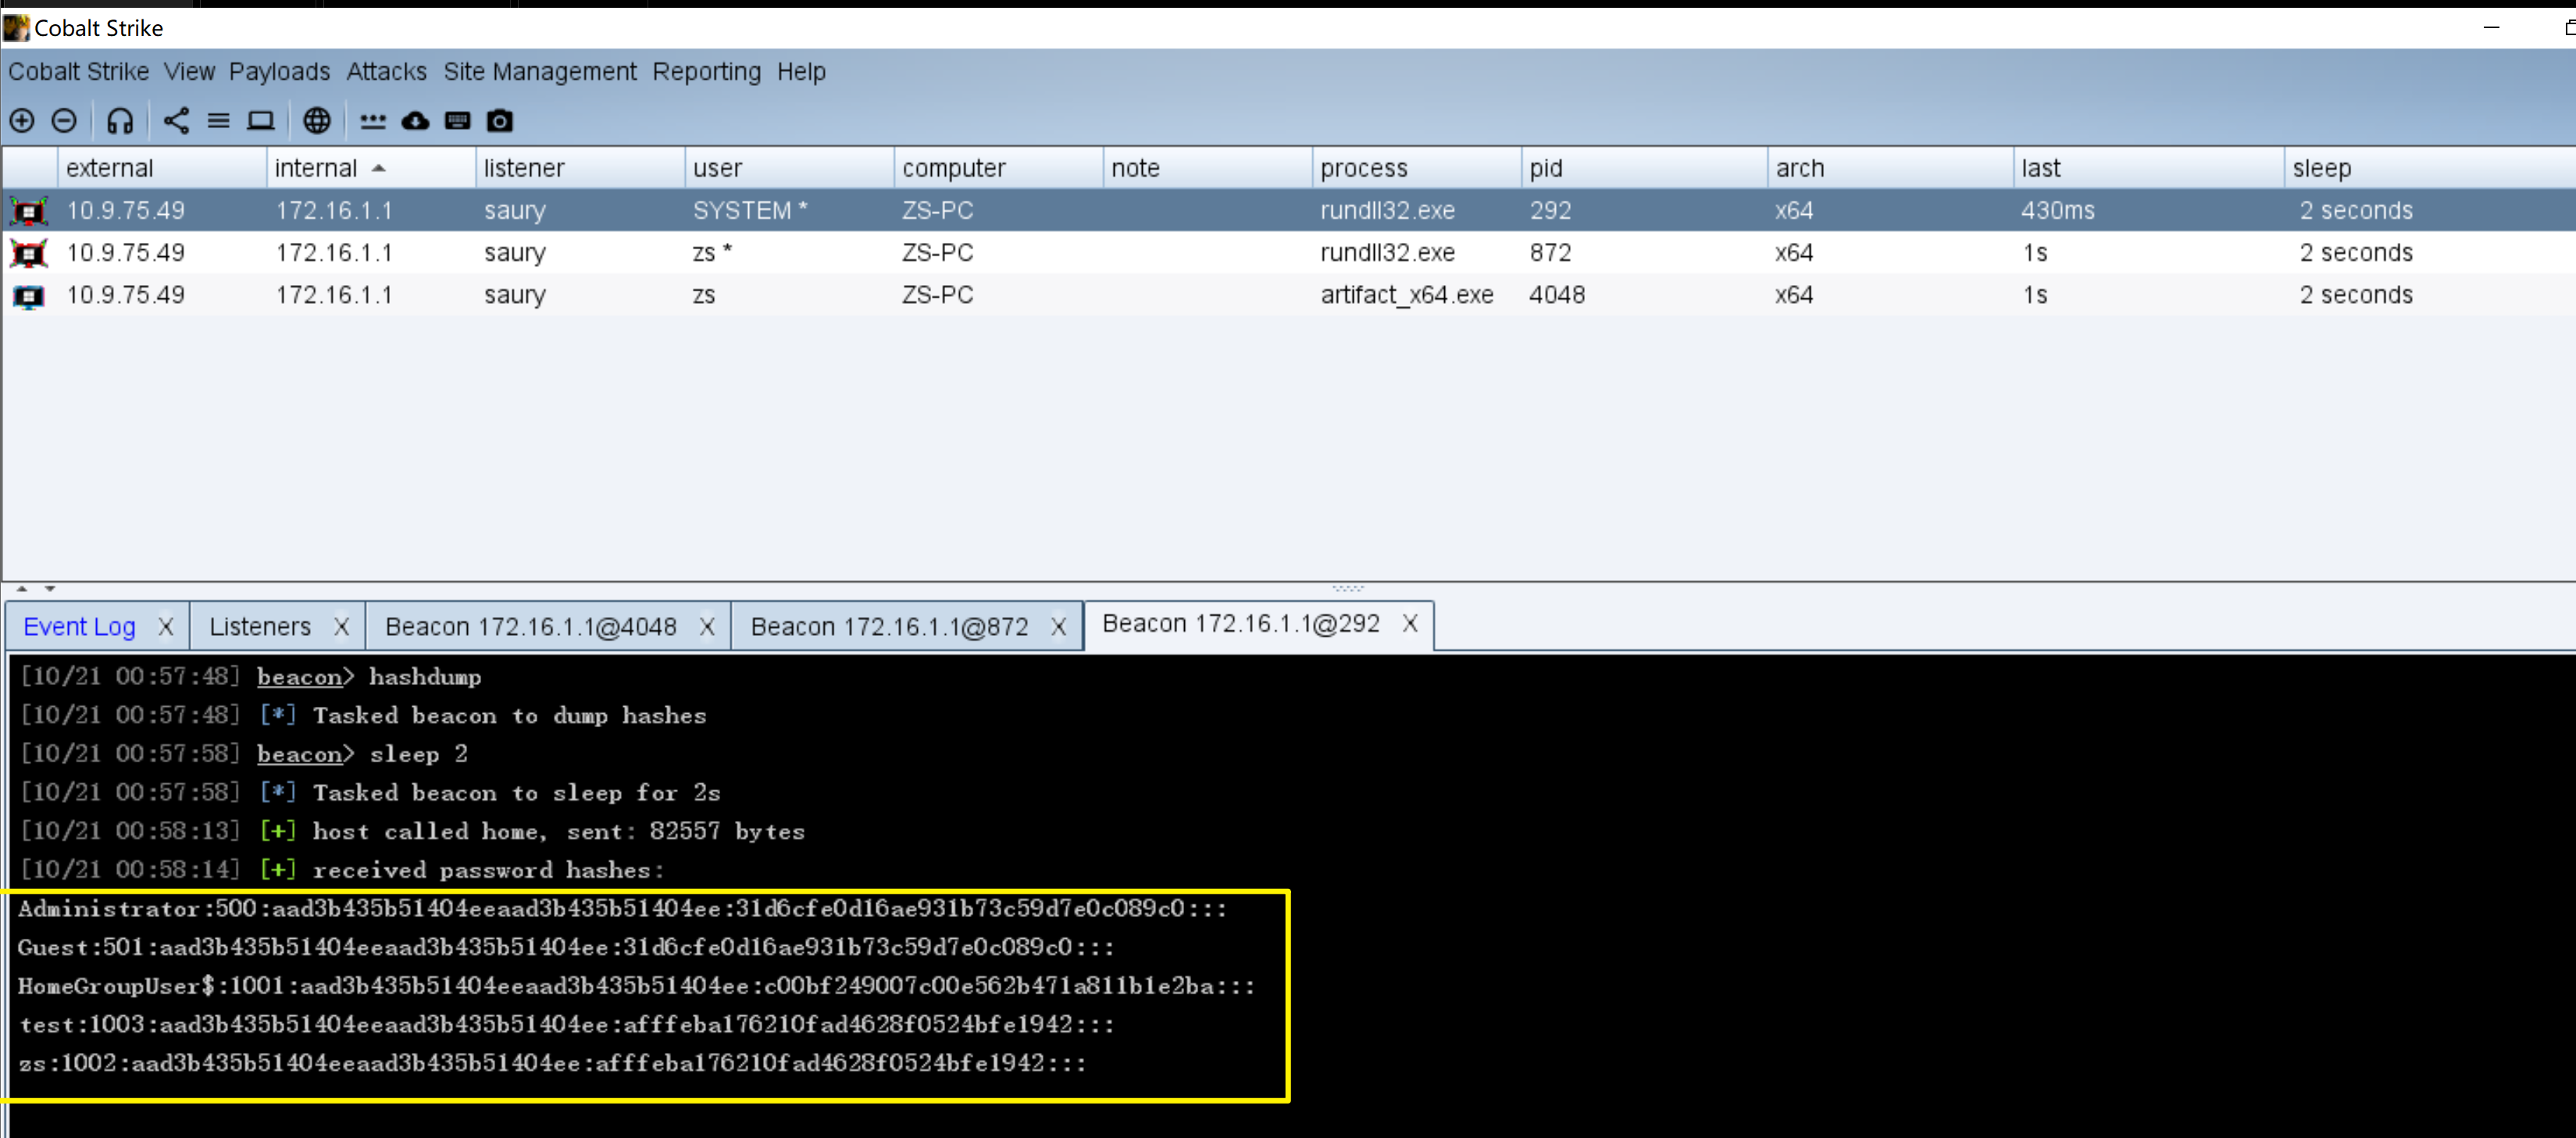This screenshot has height=1138, width=2576.
Task: Open the View menu
Action: tap(190, 72)
